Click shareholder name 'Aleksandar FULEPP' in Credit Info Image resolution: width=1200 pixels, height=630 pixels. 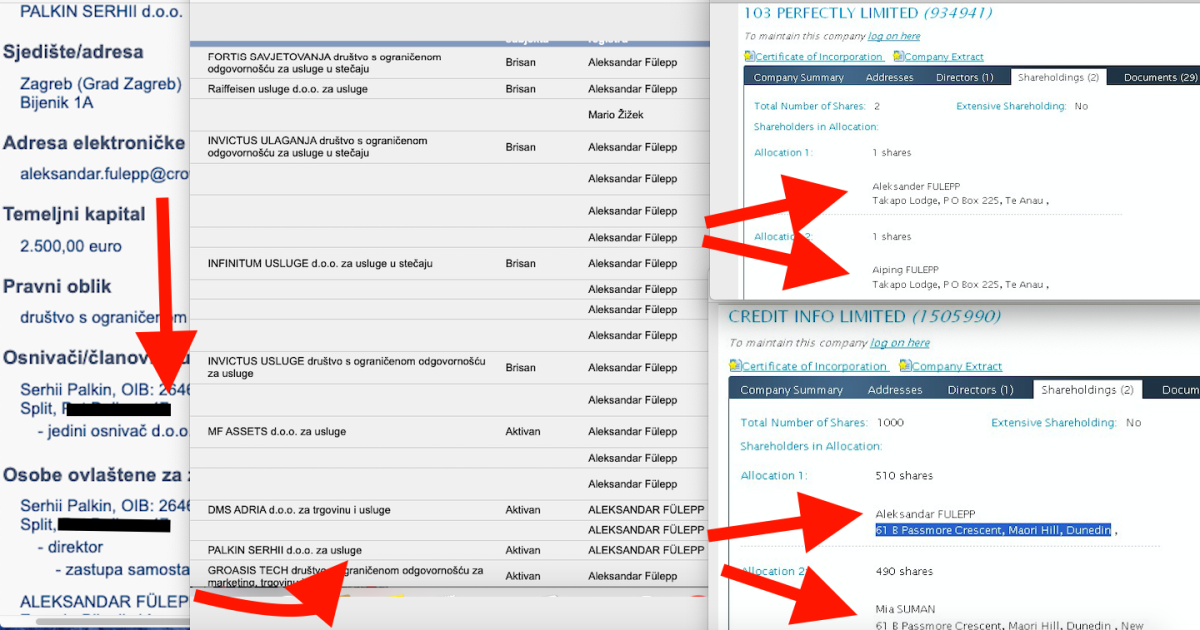point(925,514)
